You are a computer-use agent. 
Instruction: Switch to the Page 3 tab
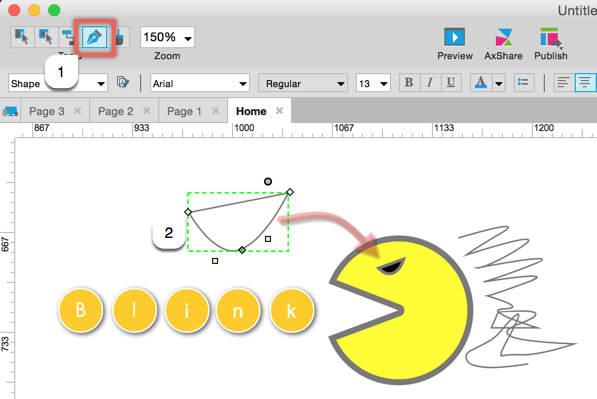46,111
